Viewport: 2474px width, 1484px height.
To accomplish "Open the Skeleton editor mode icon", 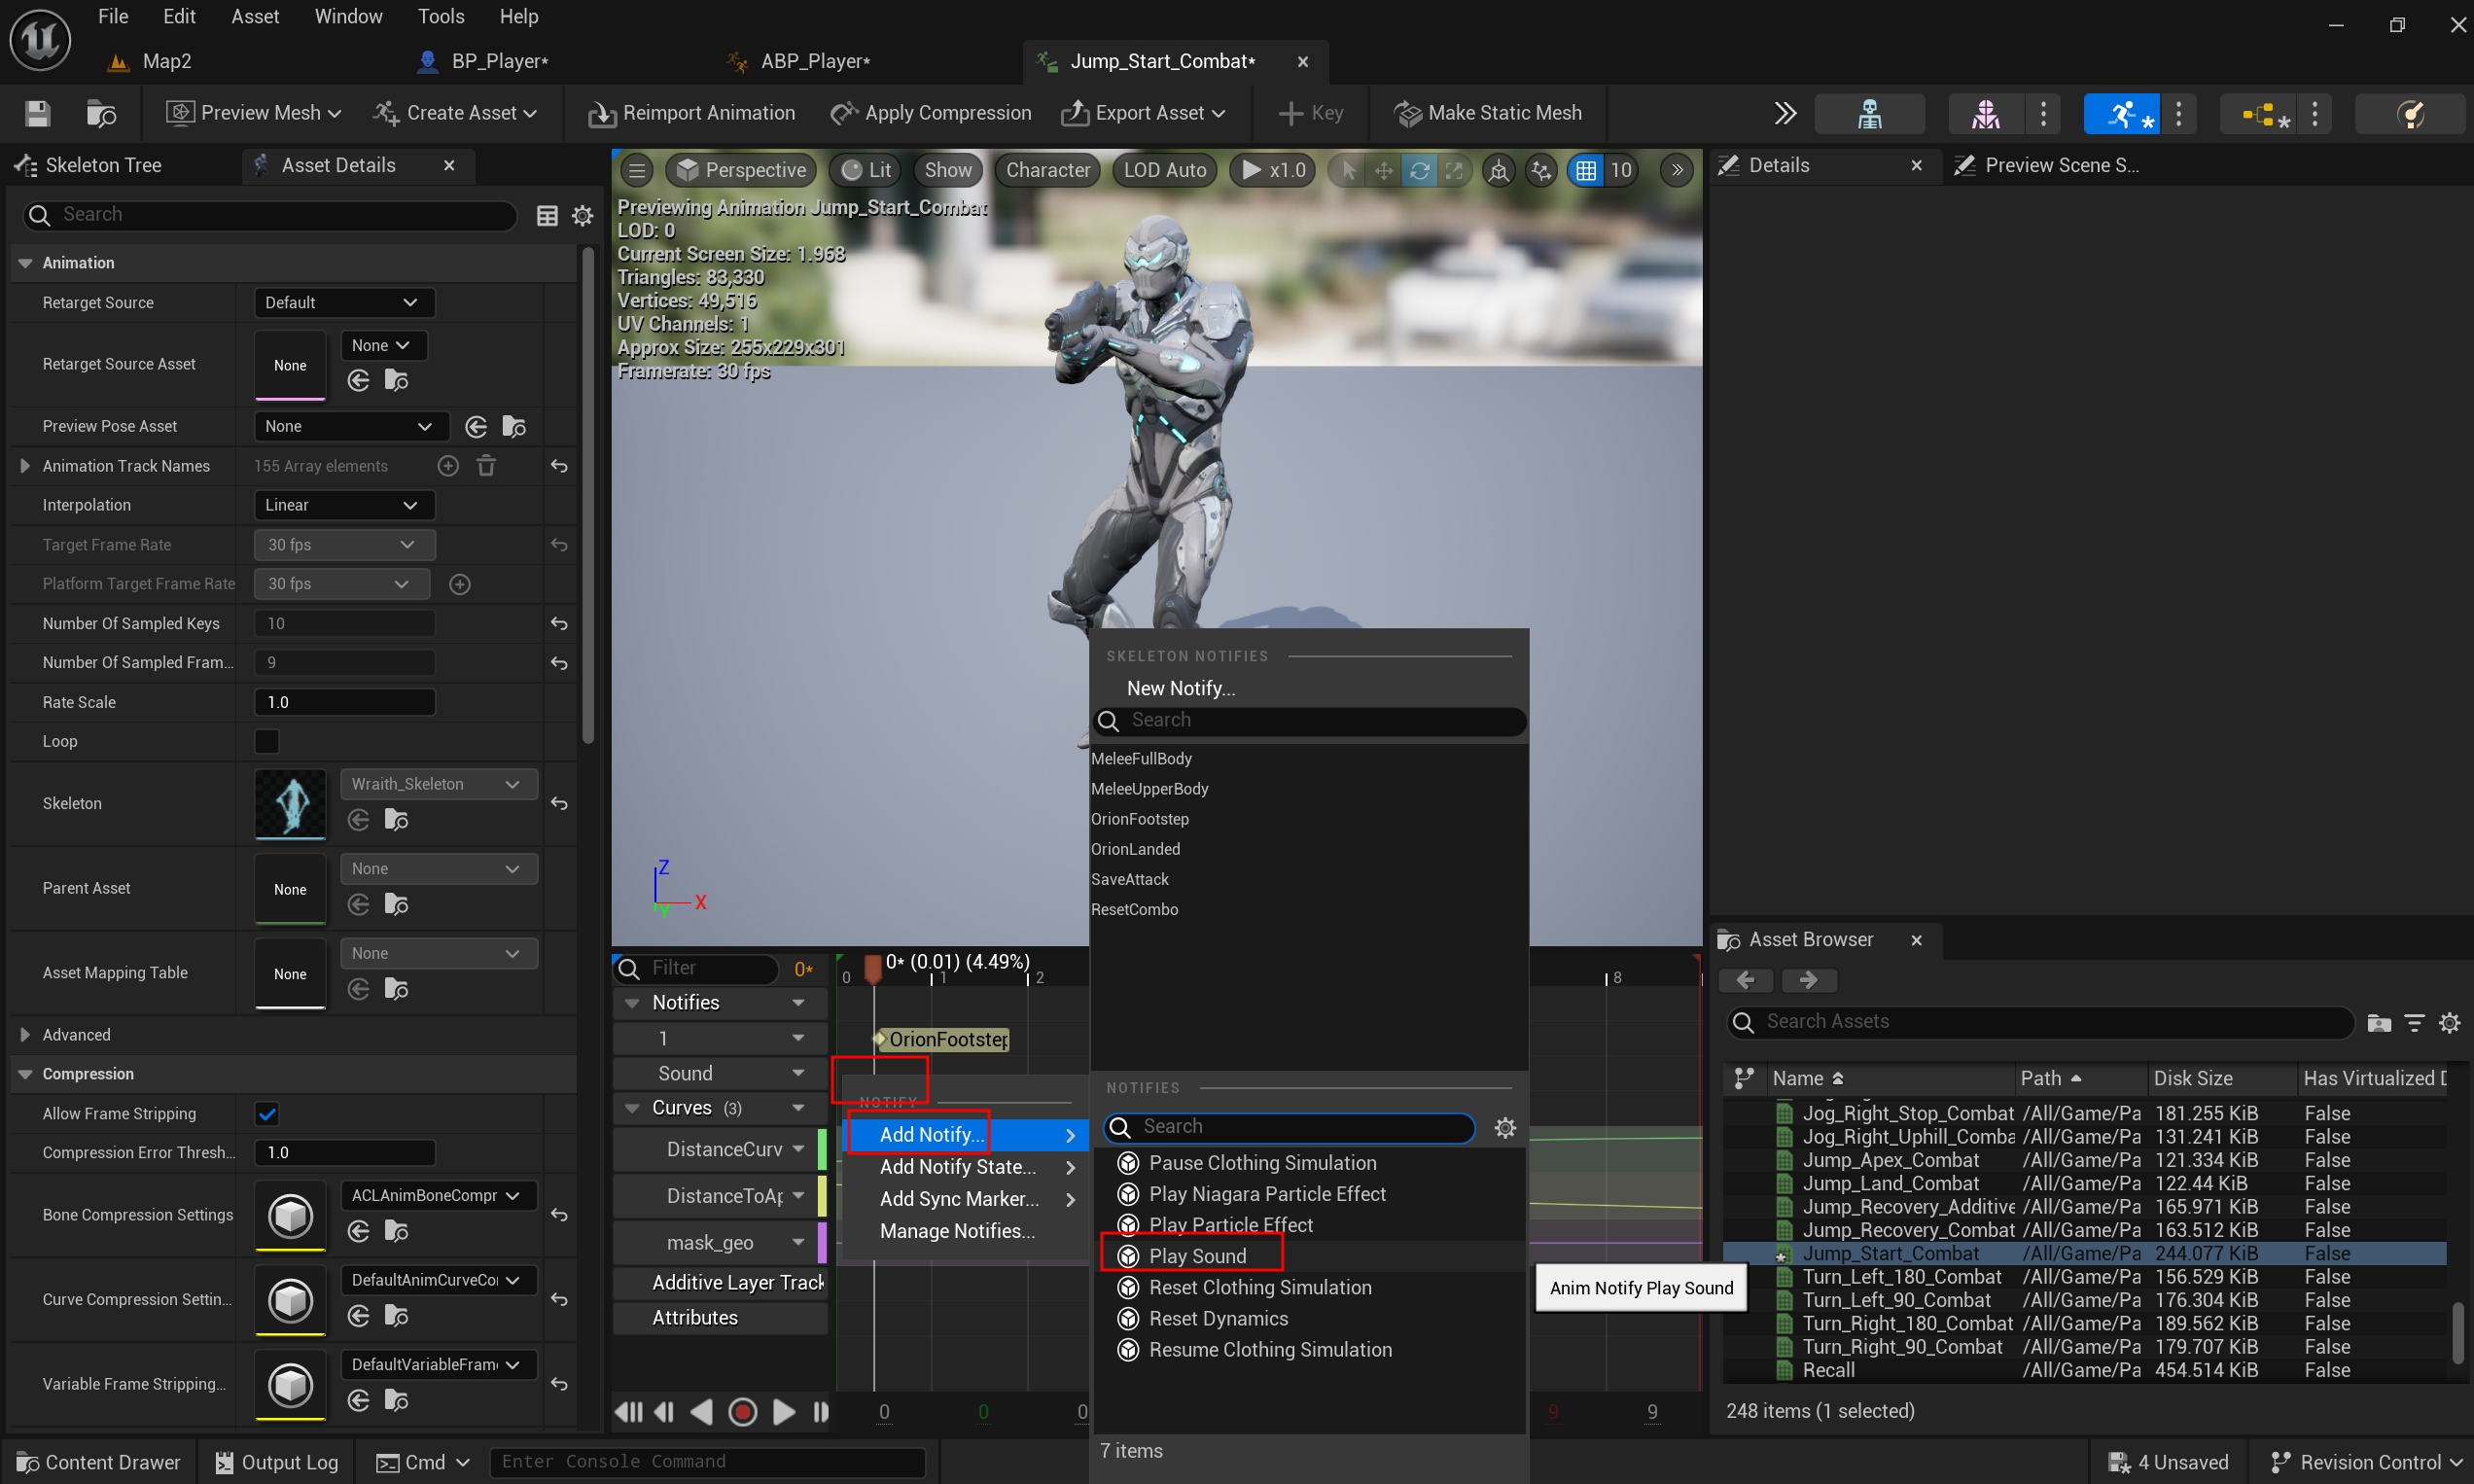I will point(1869,114).
